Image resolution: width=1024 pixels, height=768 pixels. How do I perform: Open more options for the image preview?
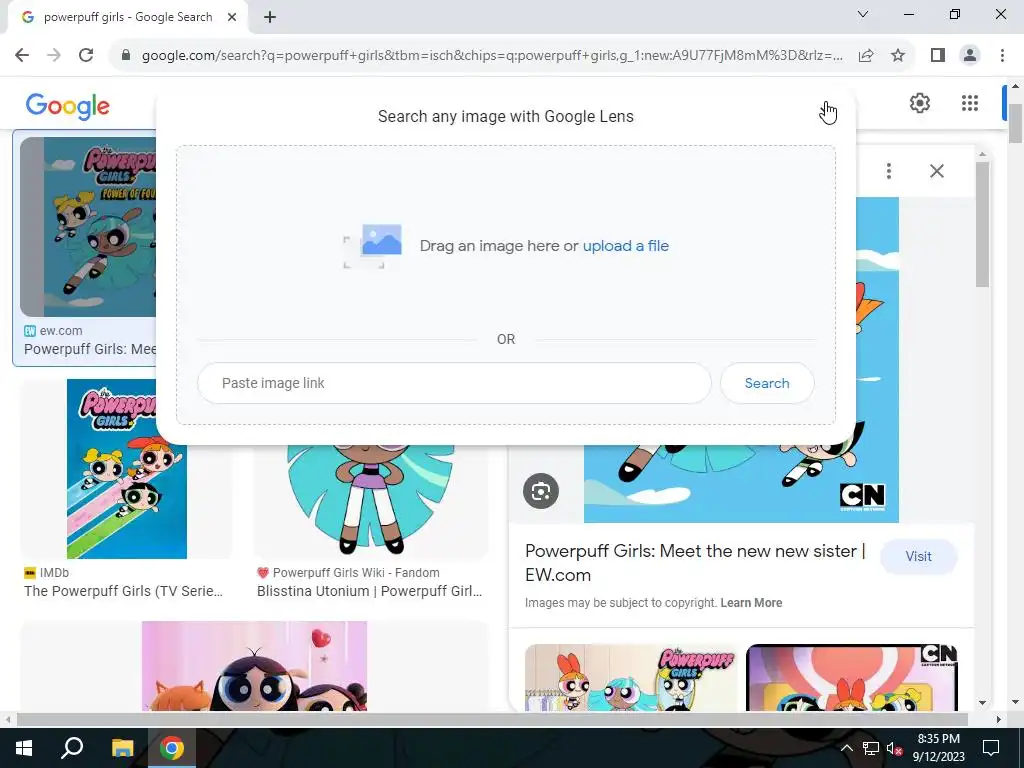click(888, 171)
